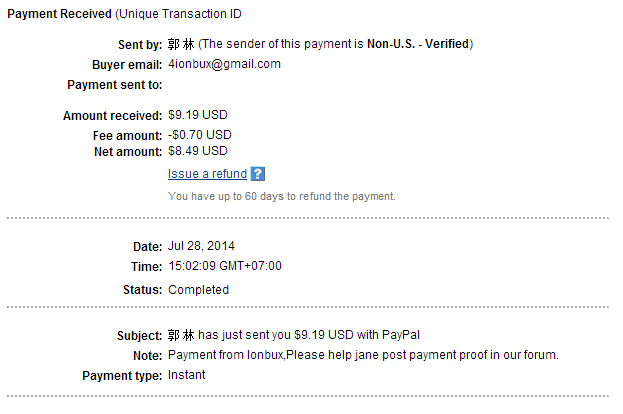Click the 60 days refund notice text

[x=282, y=196]
